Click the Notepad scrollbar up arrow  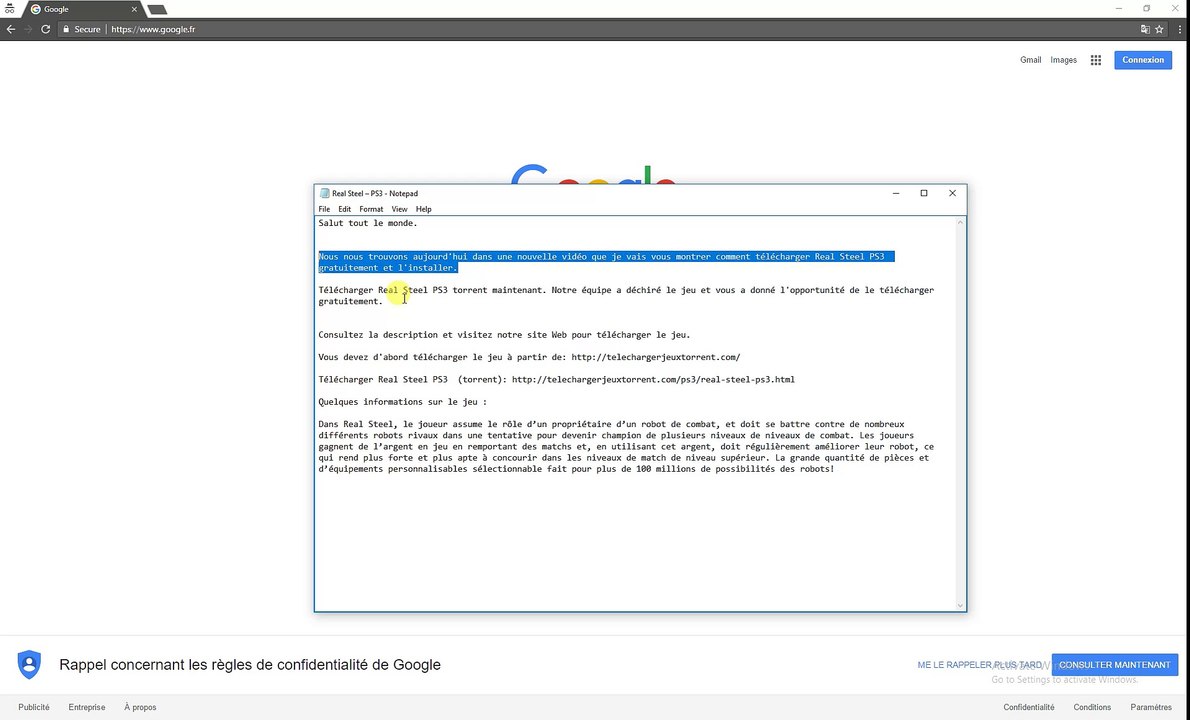(x=960, y=222)
